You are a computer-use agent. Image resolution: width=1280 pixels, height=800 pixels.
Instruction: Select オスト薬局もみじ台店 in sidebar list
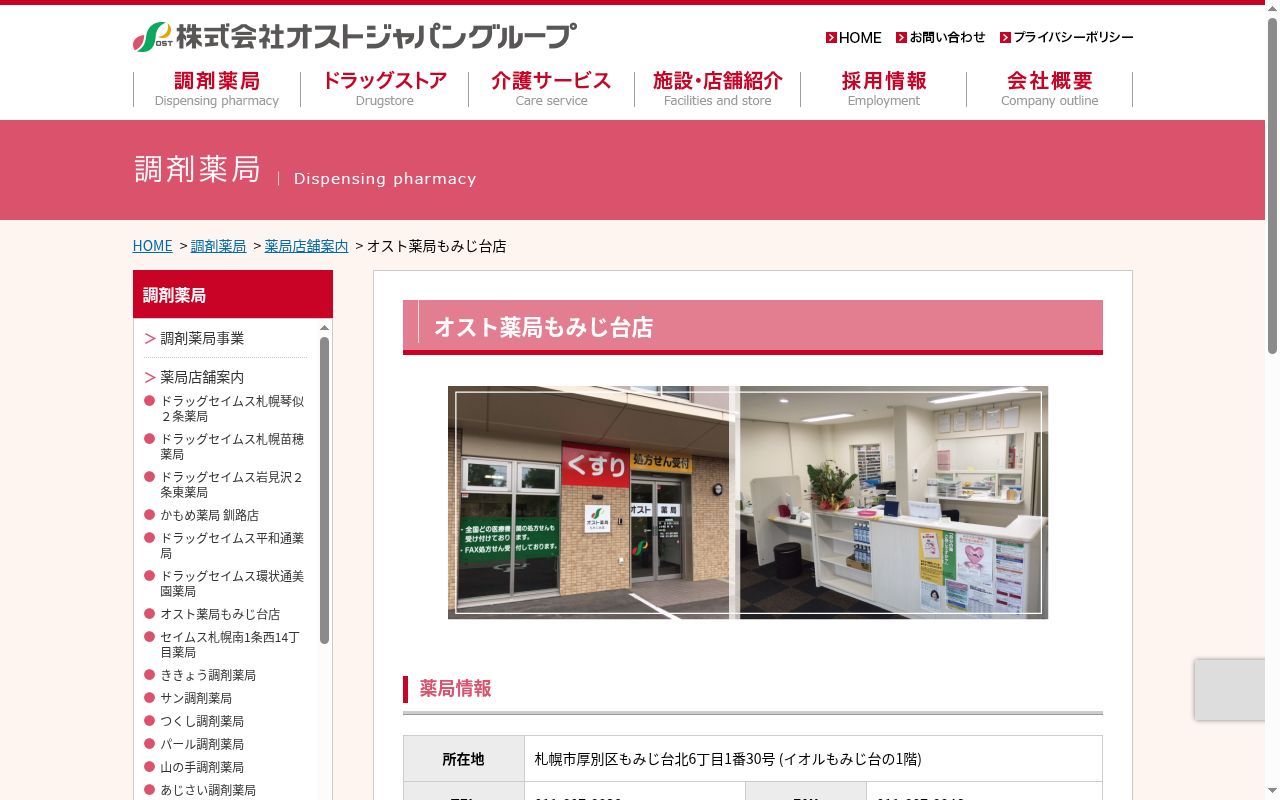pos(220,614)
